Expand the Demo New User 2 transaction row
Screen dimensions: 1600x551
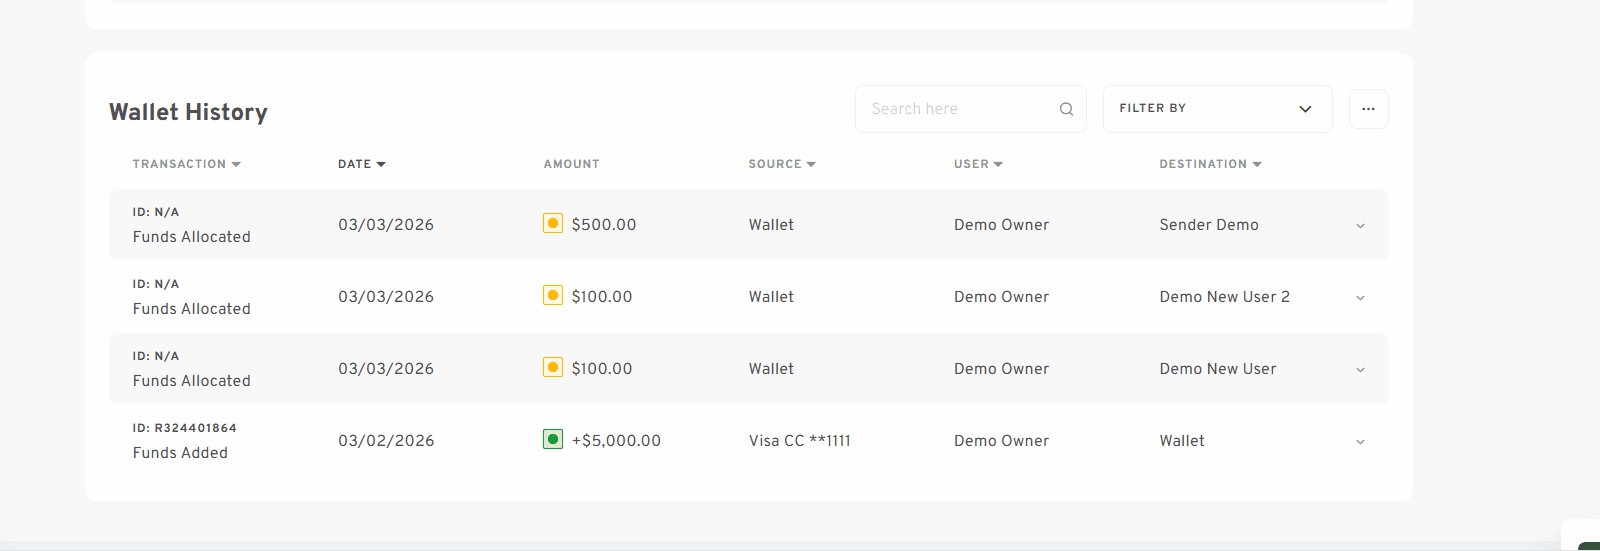(1360, 298)
